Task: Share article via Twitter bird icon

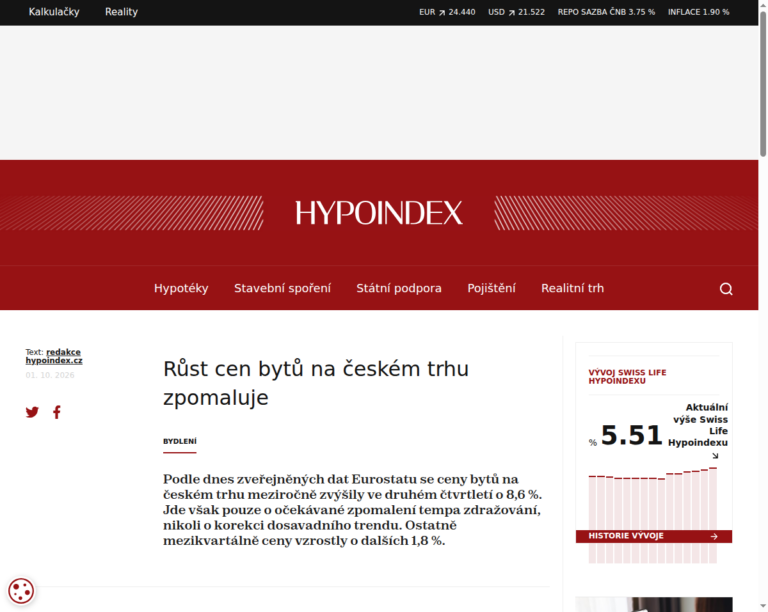Action: (32, 412)
